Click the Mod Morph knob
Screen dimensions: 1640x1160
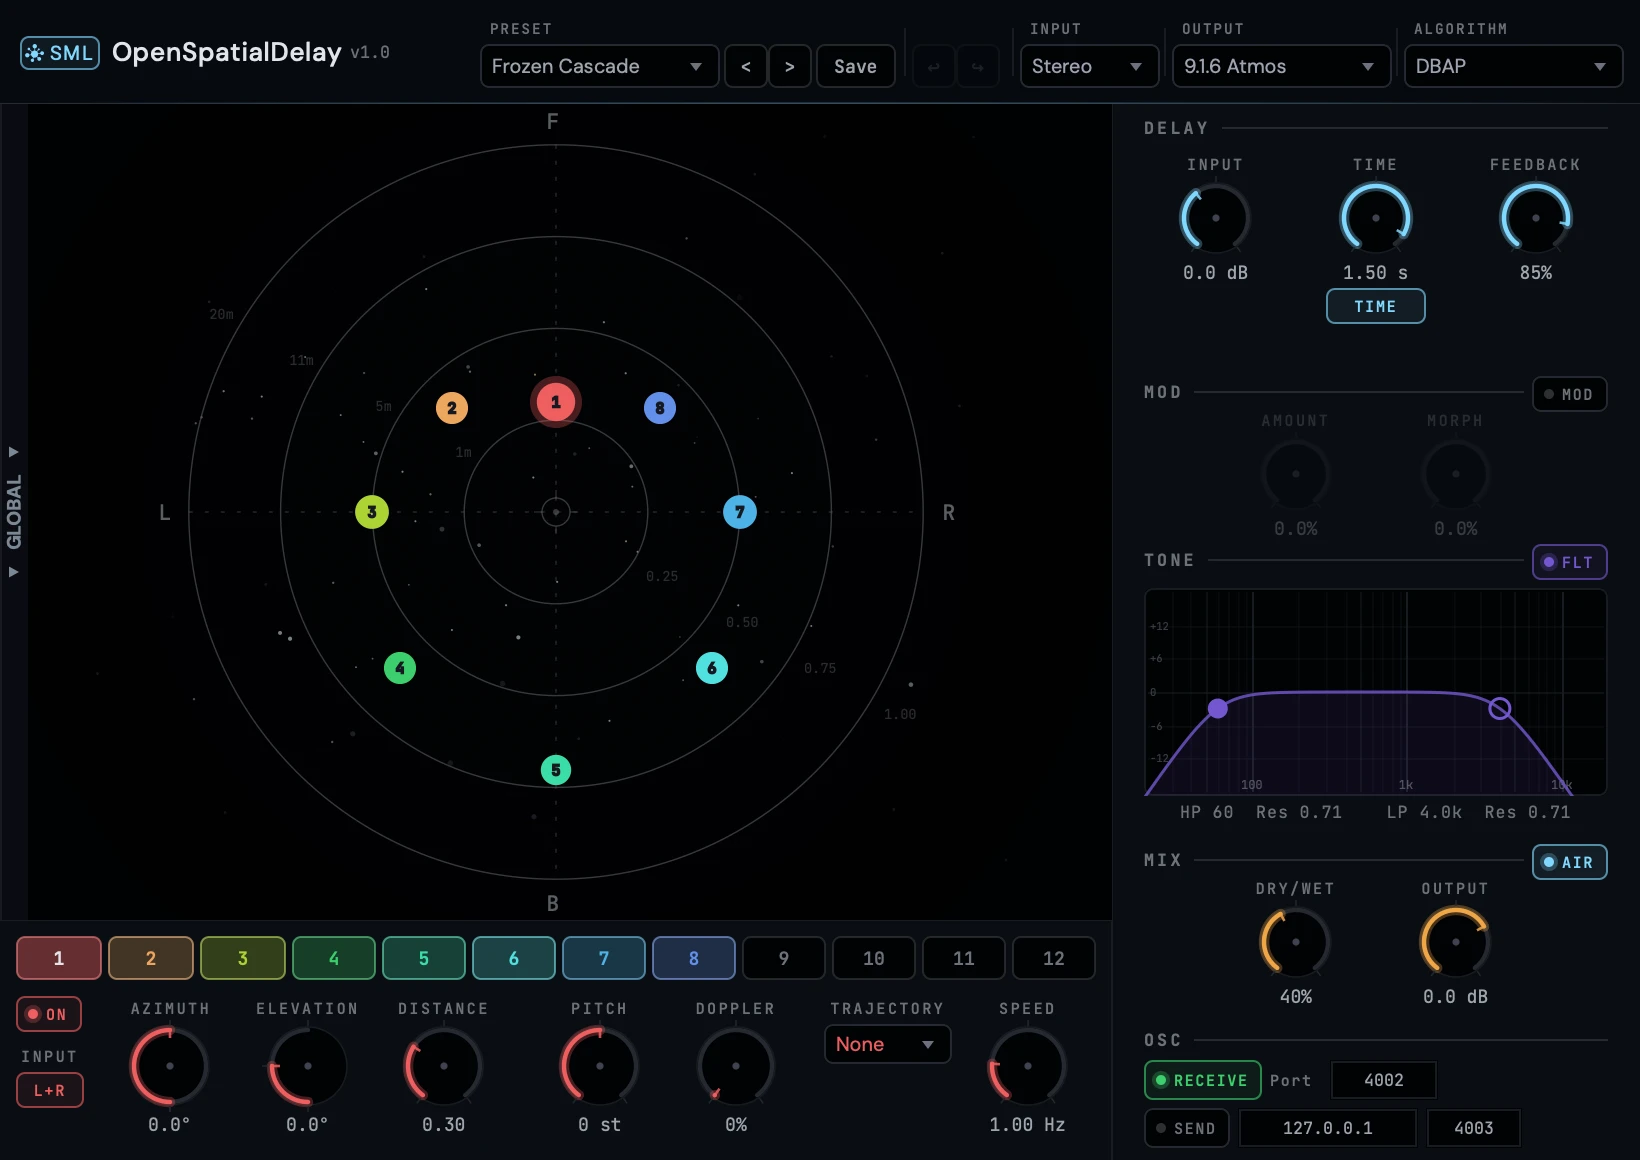pos(1456,474)
